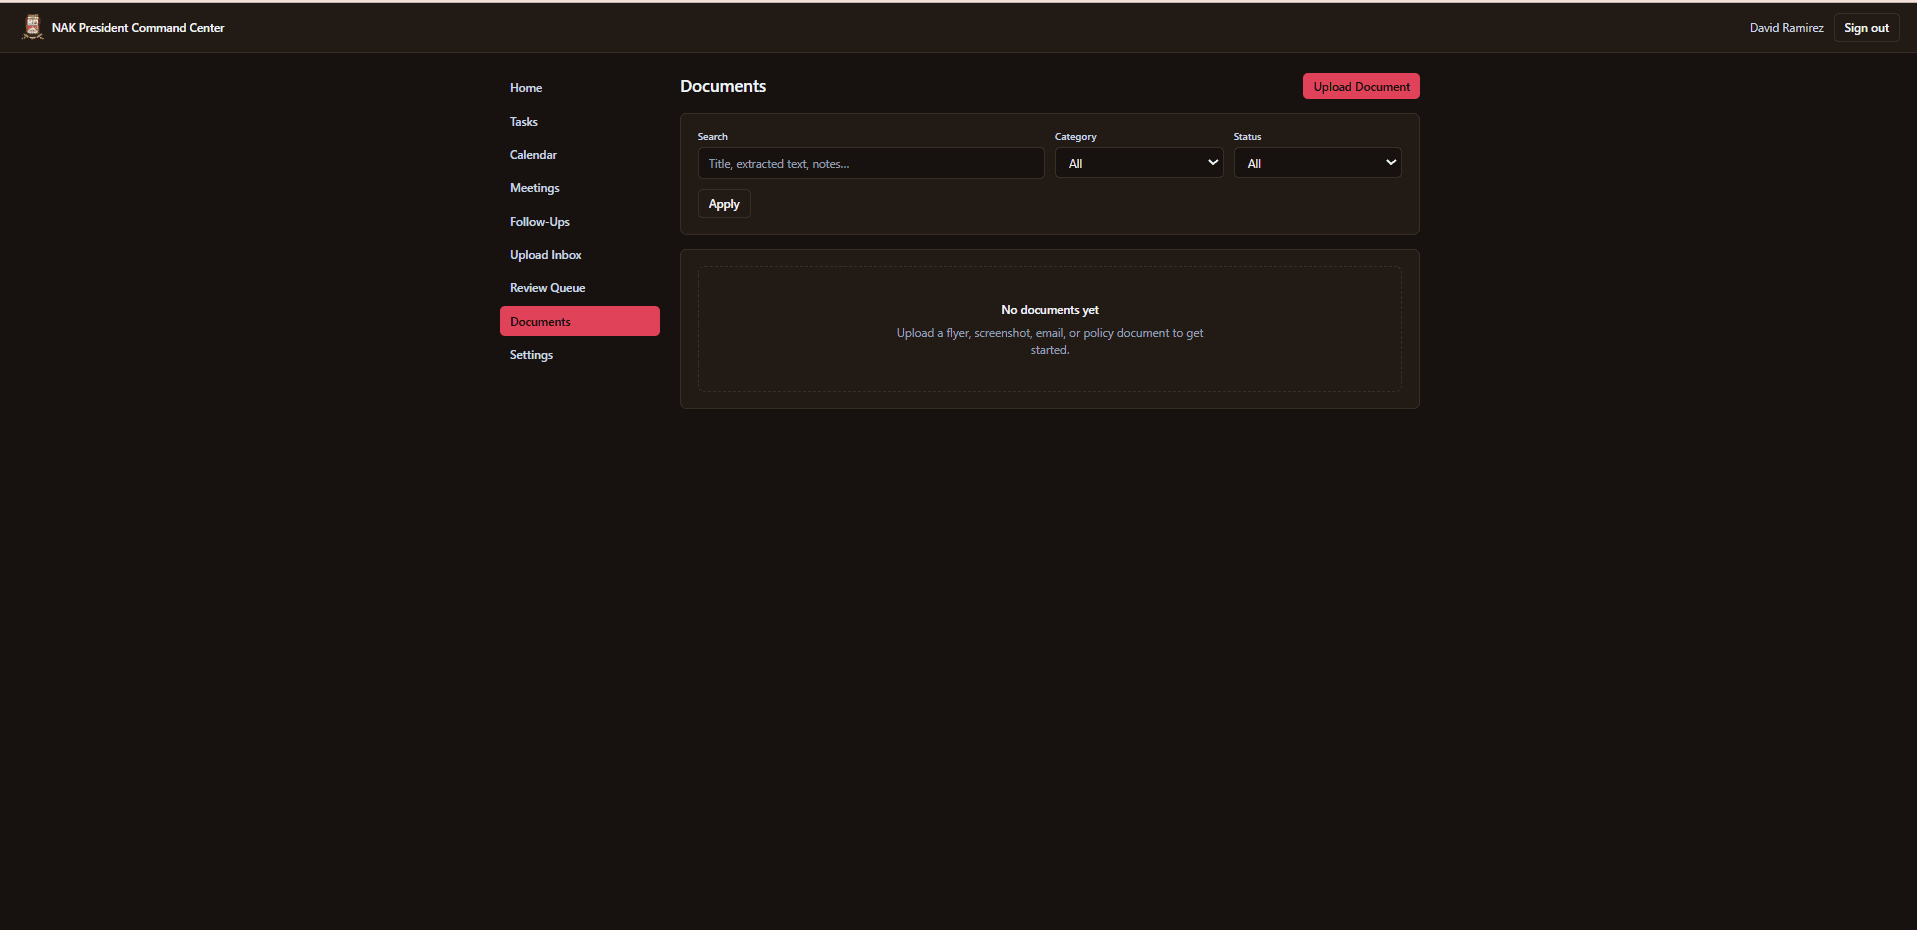Sign out of the account
The width and height of the screenshot is (1917, 930).
coord(1866,28)
